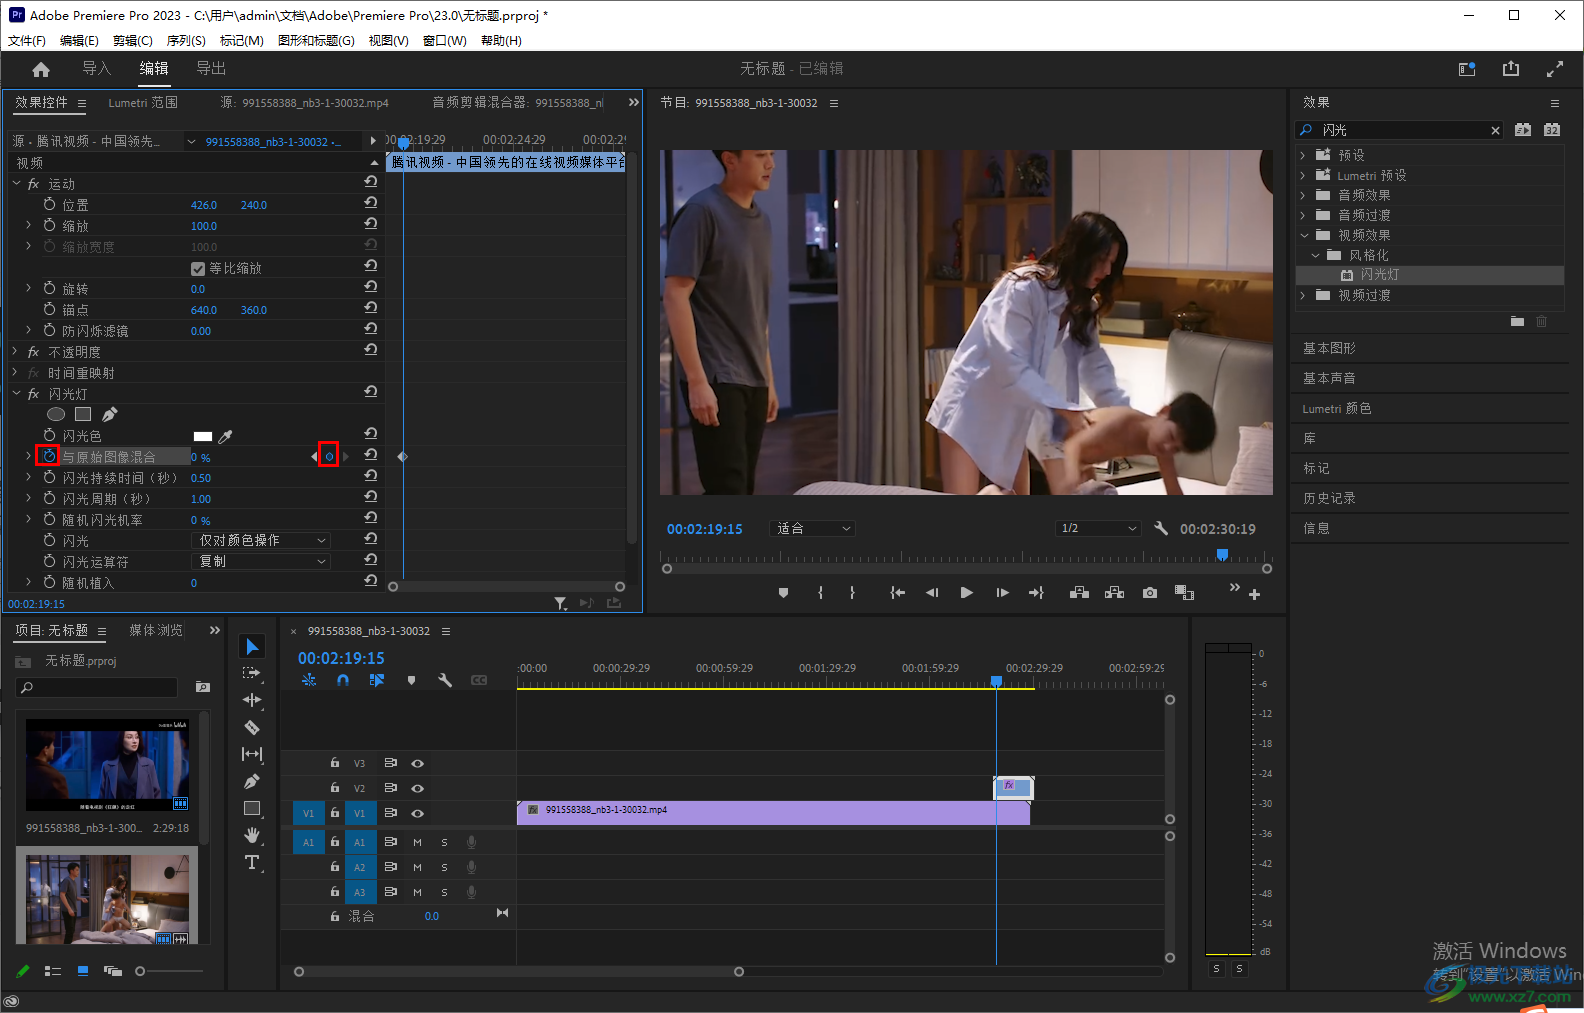Select the Ripple Edit tool
This screenshot has width=1584, height=1013.
[252, 700]
